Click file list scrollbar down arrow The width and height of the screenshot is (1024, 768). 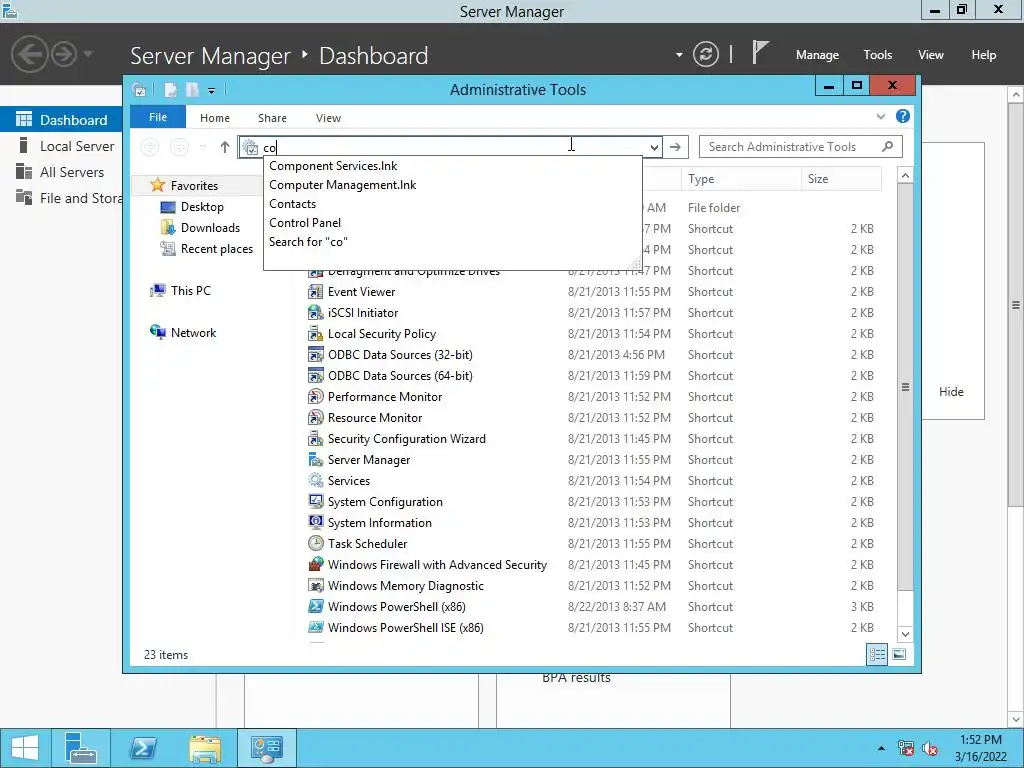pos(905,633)
